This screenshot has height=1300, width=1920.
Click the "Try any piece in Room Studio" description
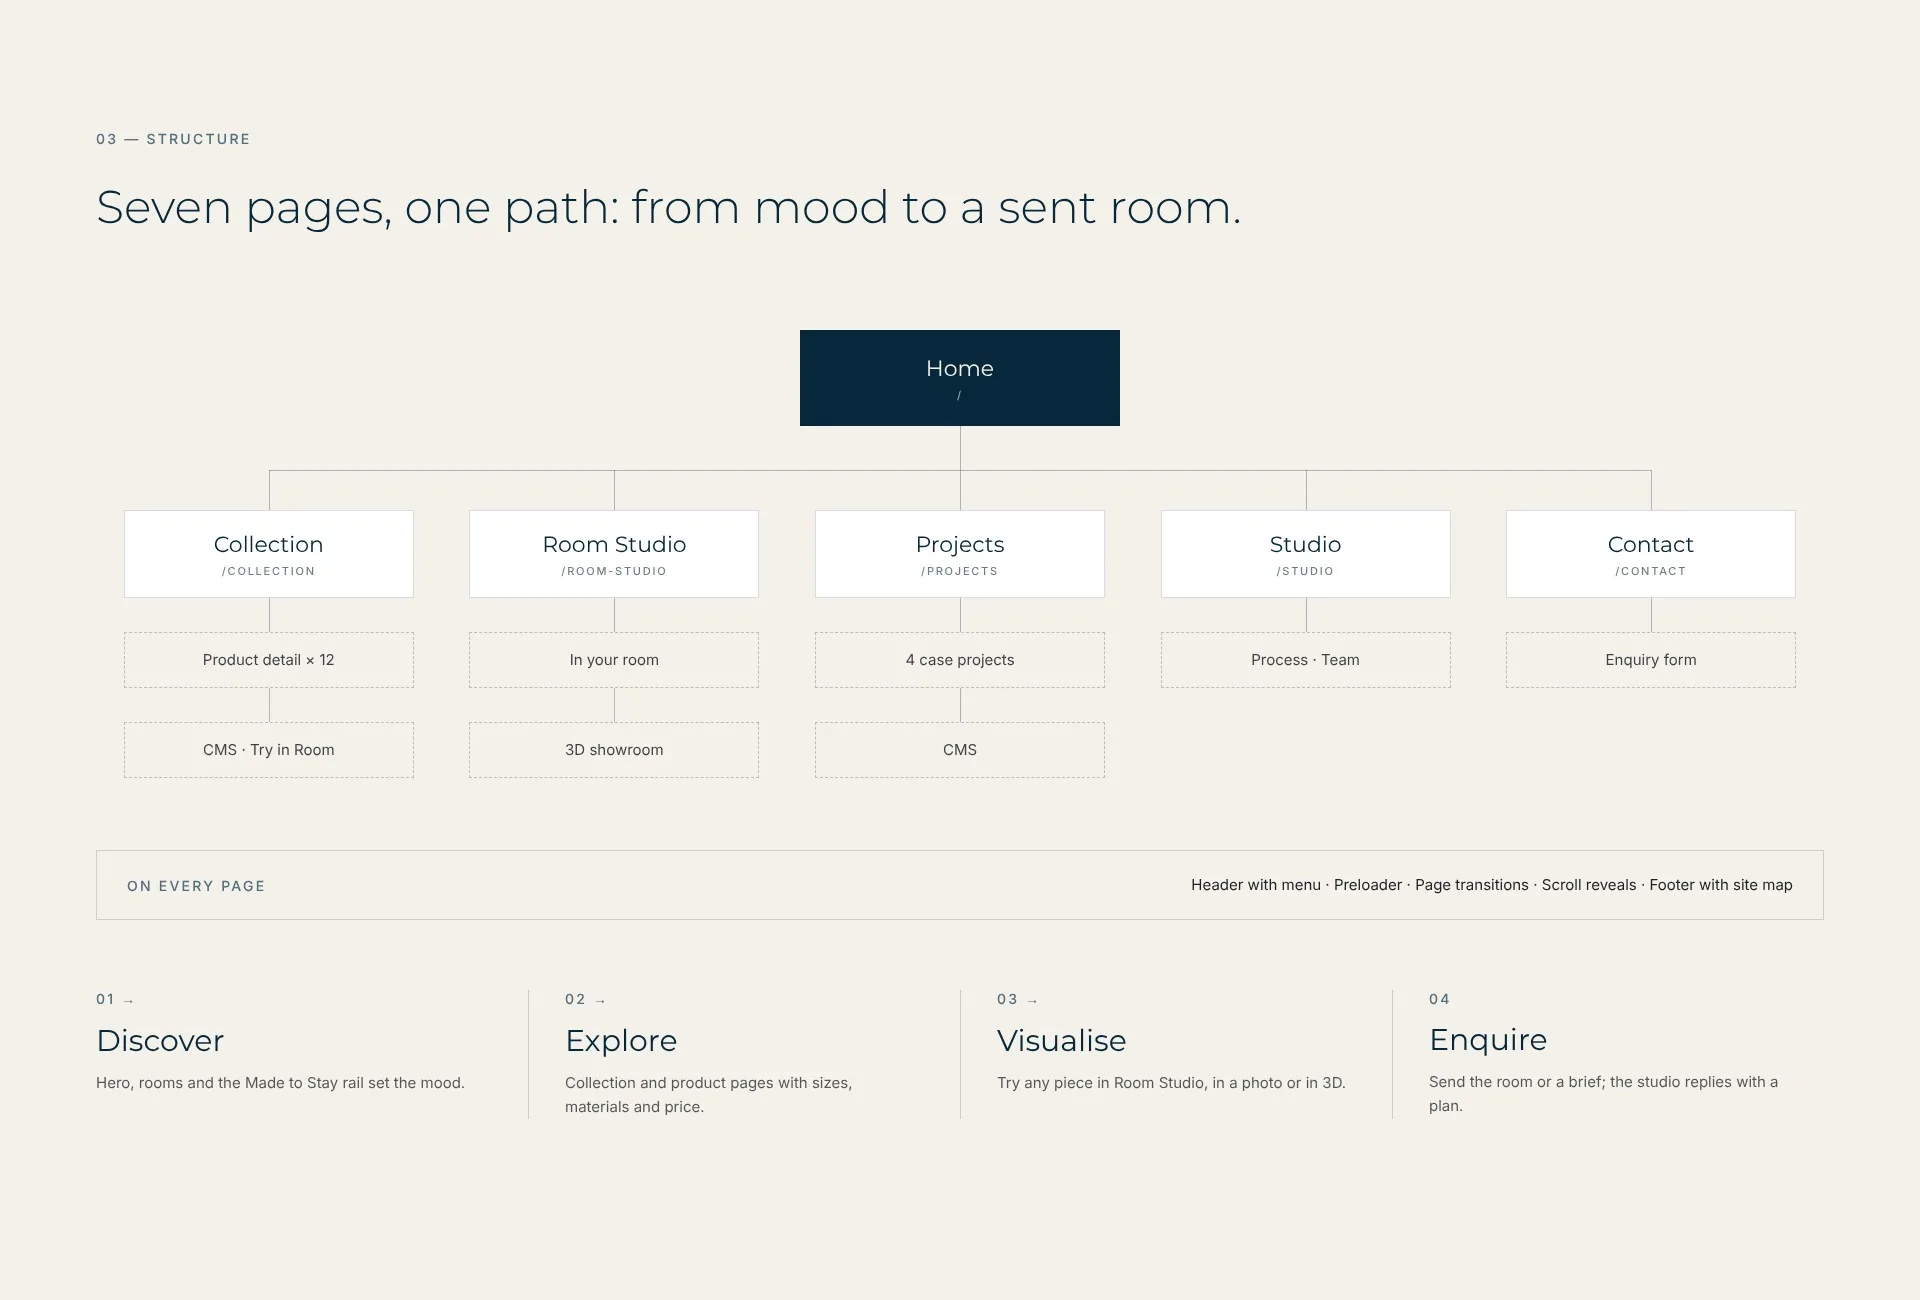(1171, 1083)
